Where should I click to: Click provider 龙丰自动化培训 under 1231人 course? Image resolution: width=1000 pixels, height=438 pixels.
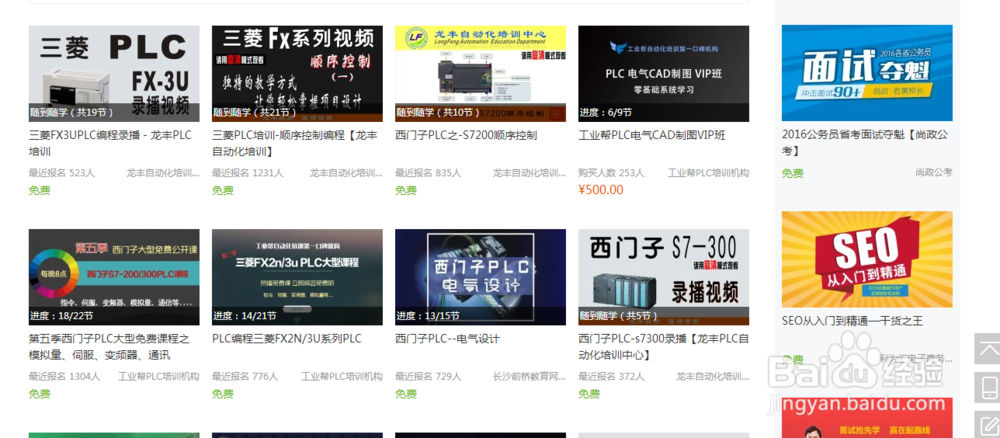pos(346,173)
